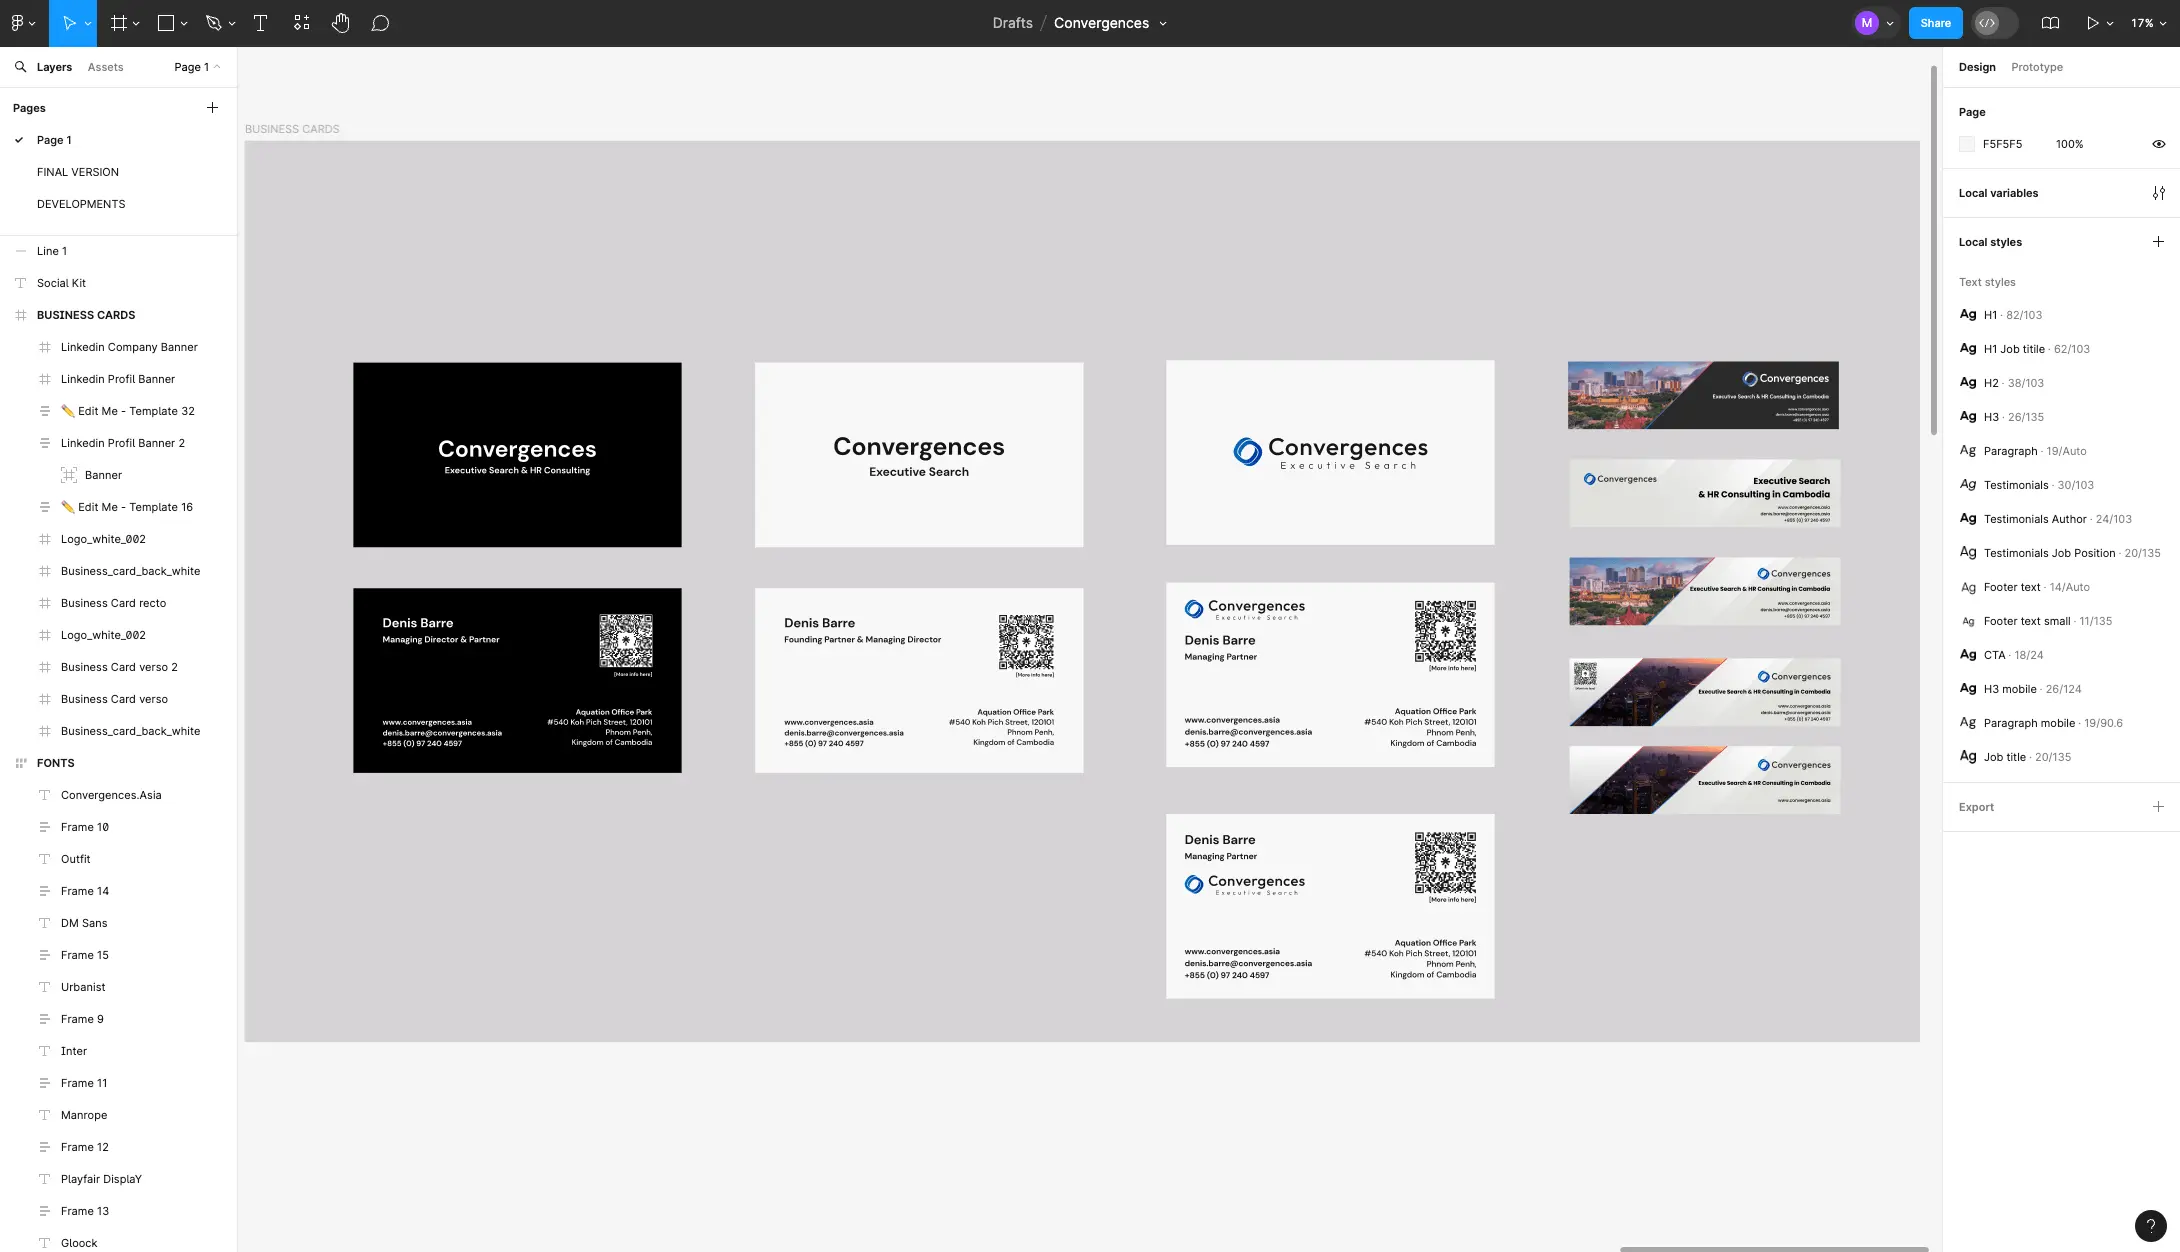2180x1252 pixels.
Task: Search layers with the magnifier icon
Action: [x=20, y=67]
